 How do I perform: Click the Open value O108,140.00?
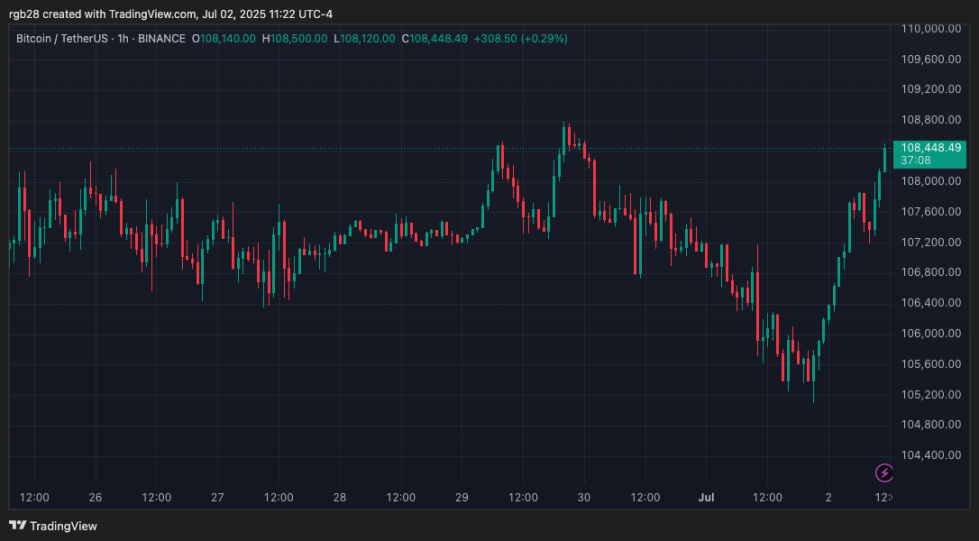(x=226, y=38)
